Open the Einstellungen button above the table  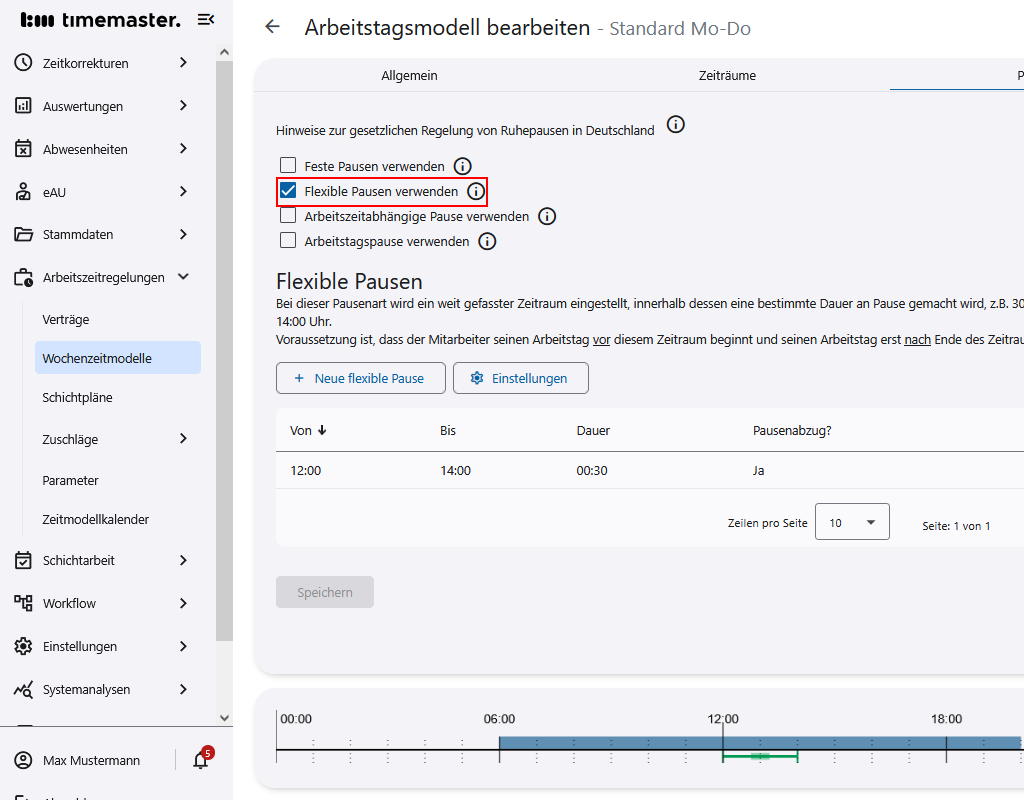(x=520, y=378)
